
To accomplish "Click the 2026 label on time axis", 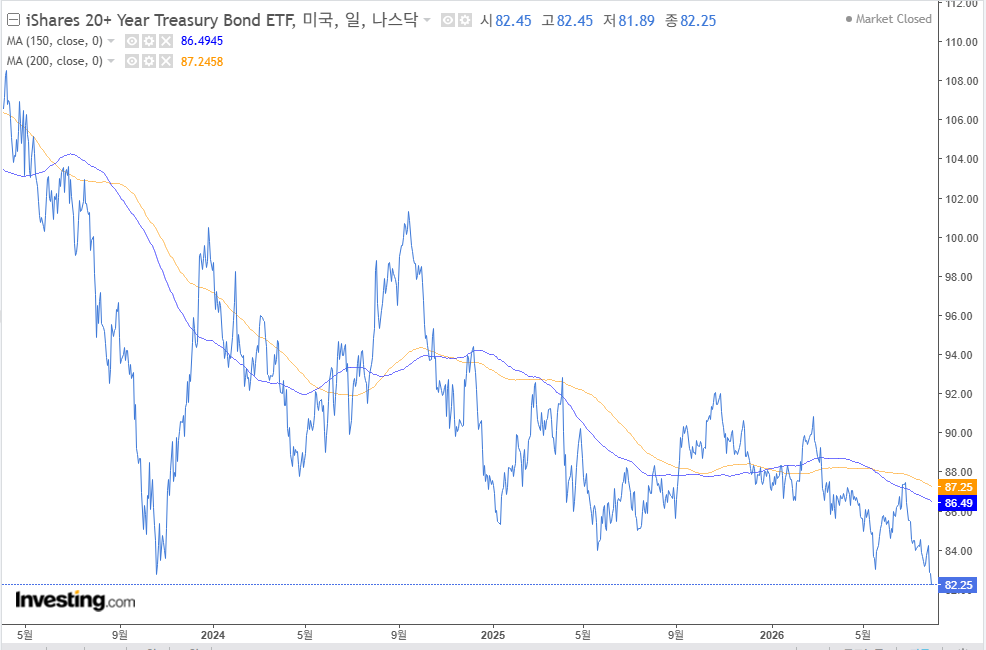I will point(772,635).
